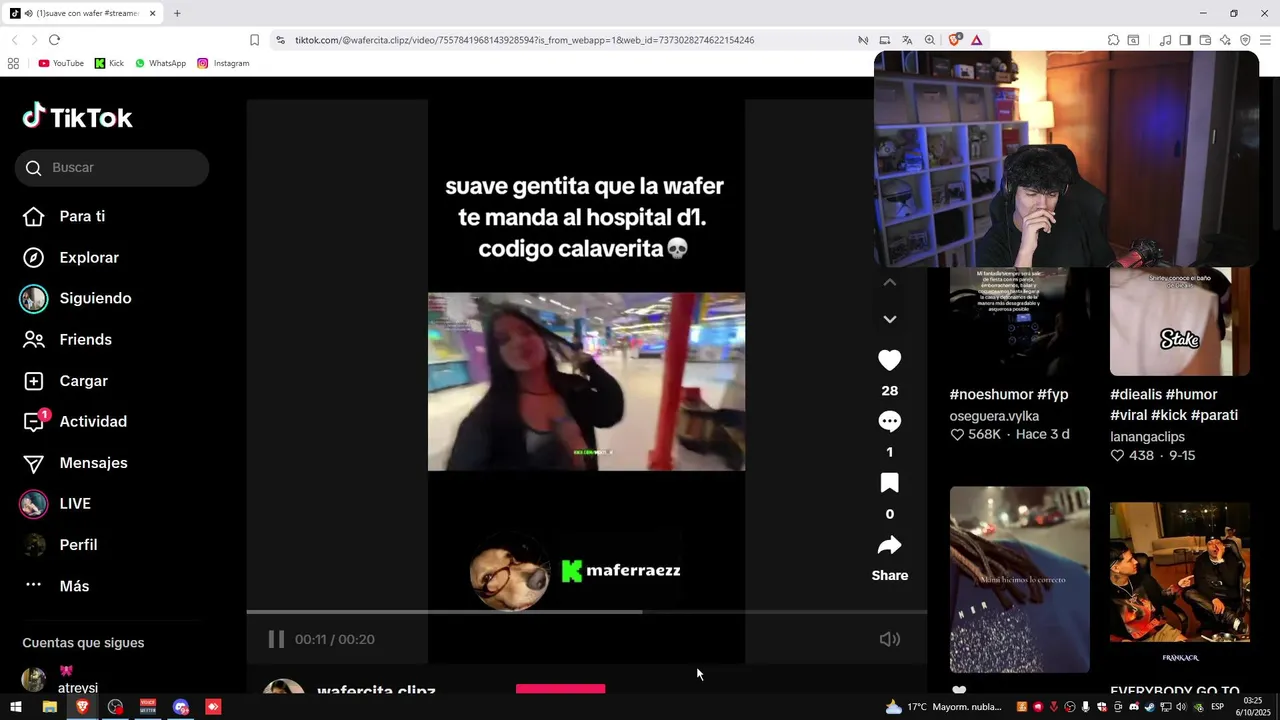Image resolution: width=1280 pixels, height=720 pixels.
Task: Open the Explorar page
Action: point(88,257)
